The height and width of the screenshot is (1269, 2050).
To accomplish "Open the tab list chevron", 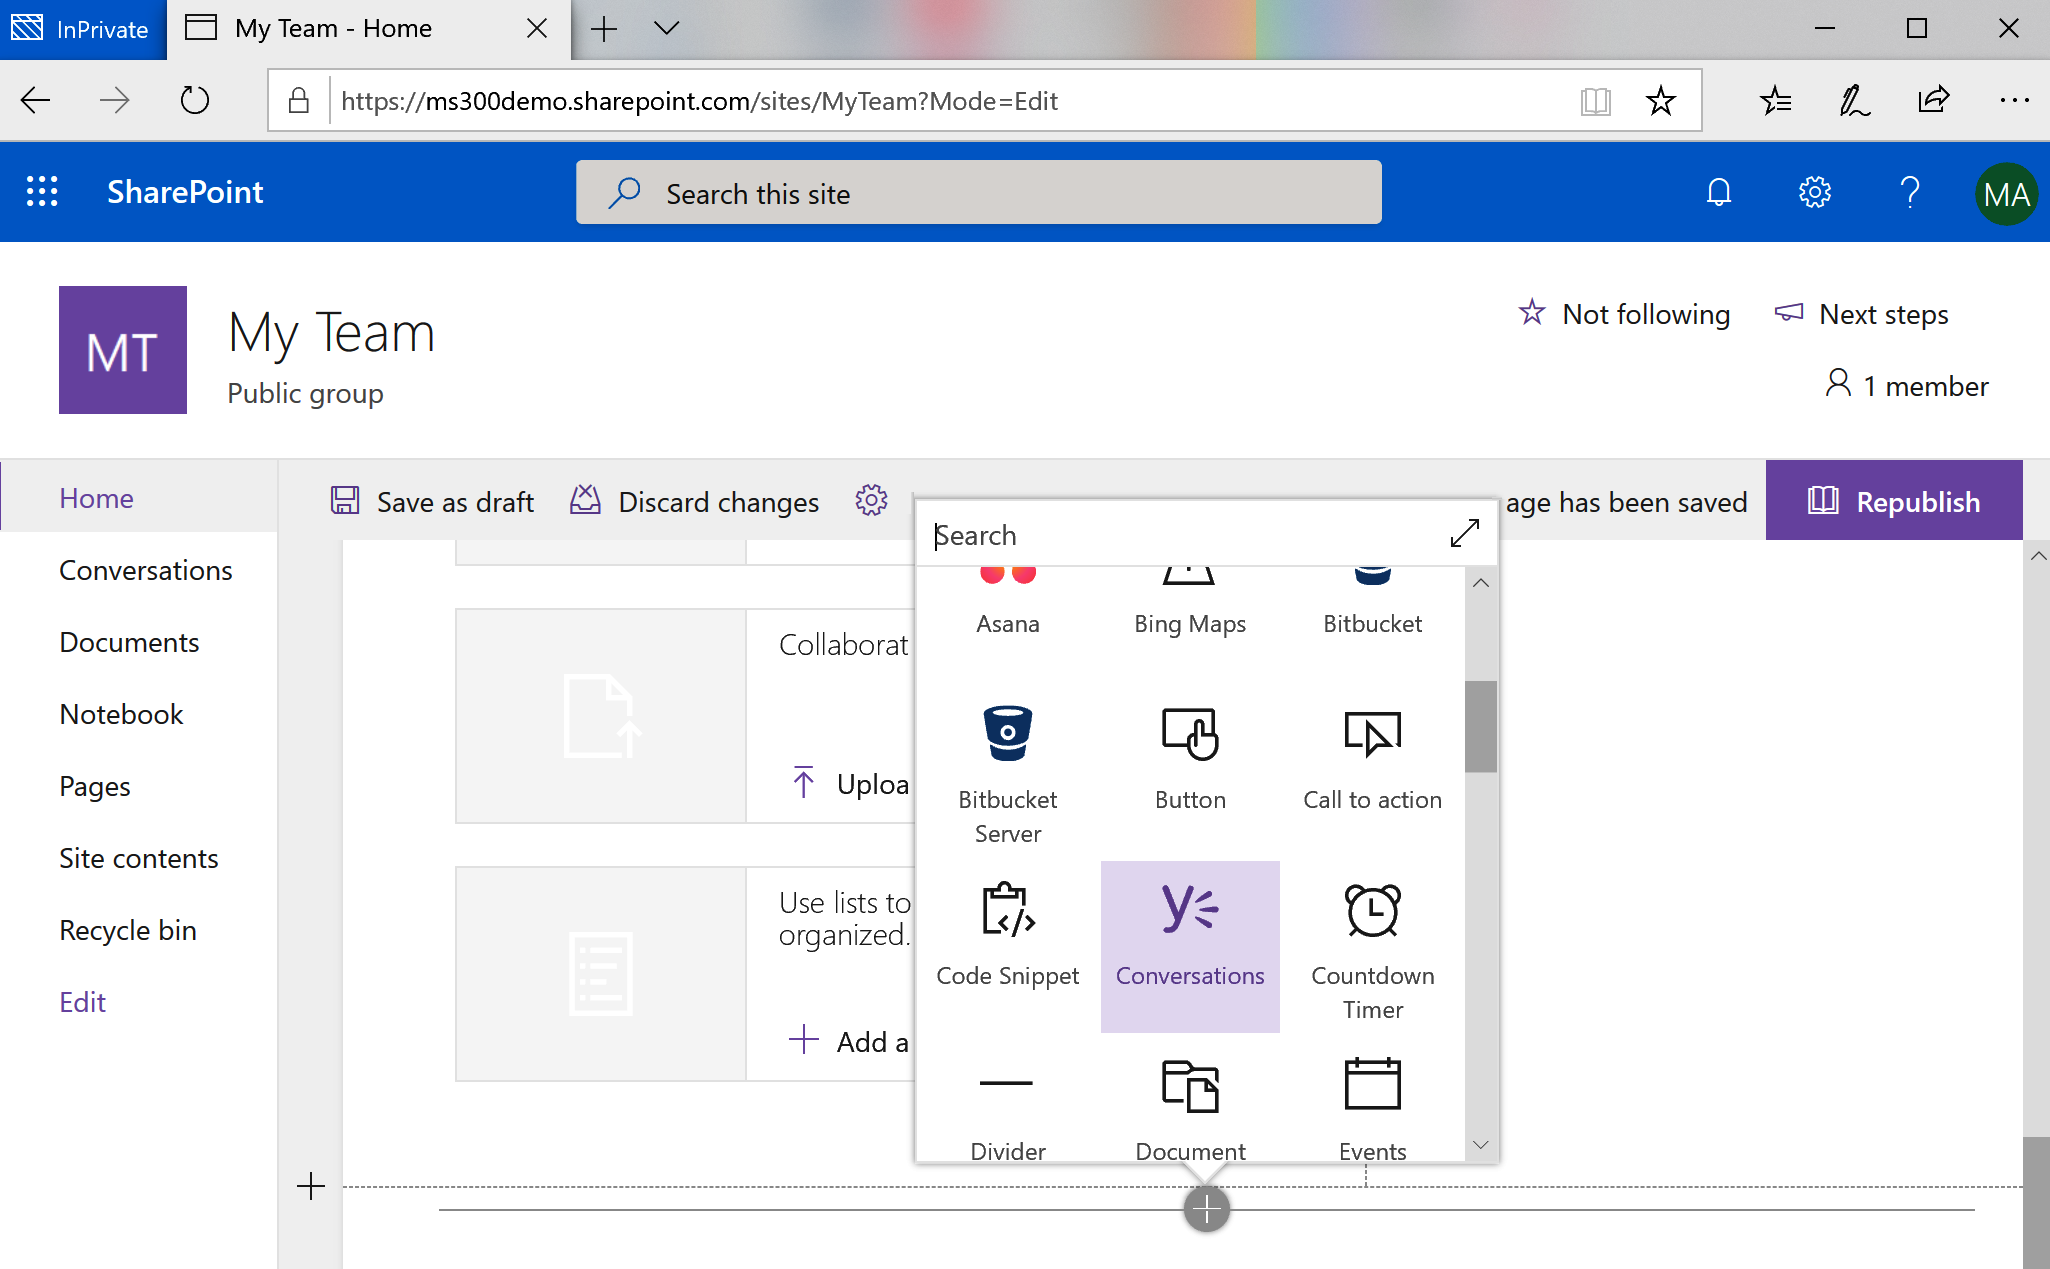I will (x=667, y=28).
